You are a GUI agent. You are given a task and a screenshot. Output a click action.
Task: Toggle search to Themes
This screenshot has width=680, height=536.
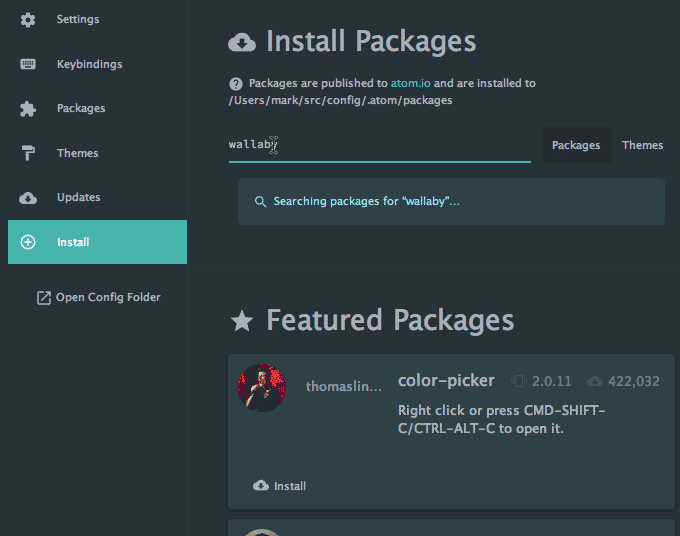pyautogui.click(x=642, y=145)
